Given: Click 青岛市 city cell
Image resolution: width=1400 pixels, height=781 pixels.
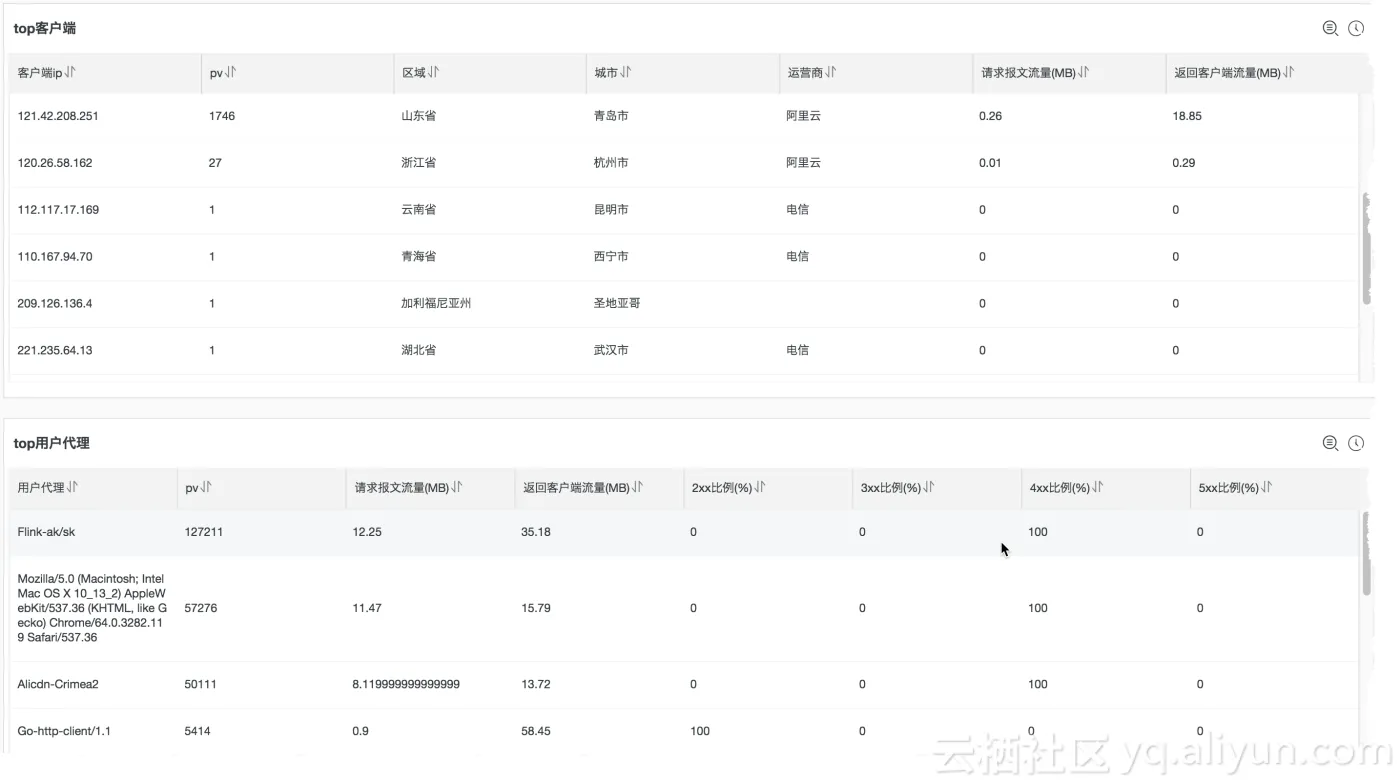Looking at the screenshot, I should click(611, 116).
